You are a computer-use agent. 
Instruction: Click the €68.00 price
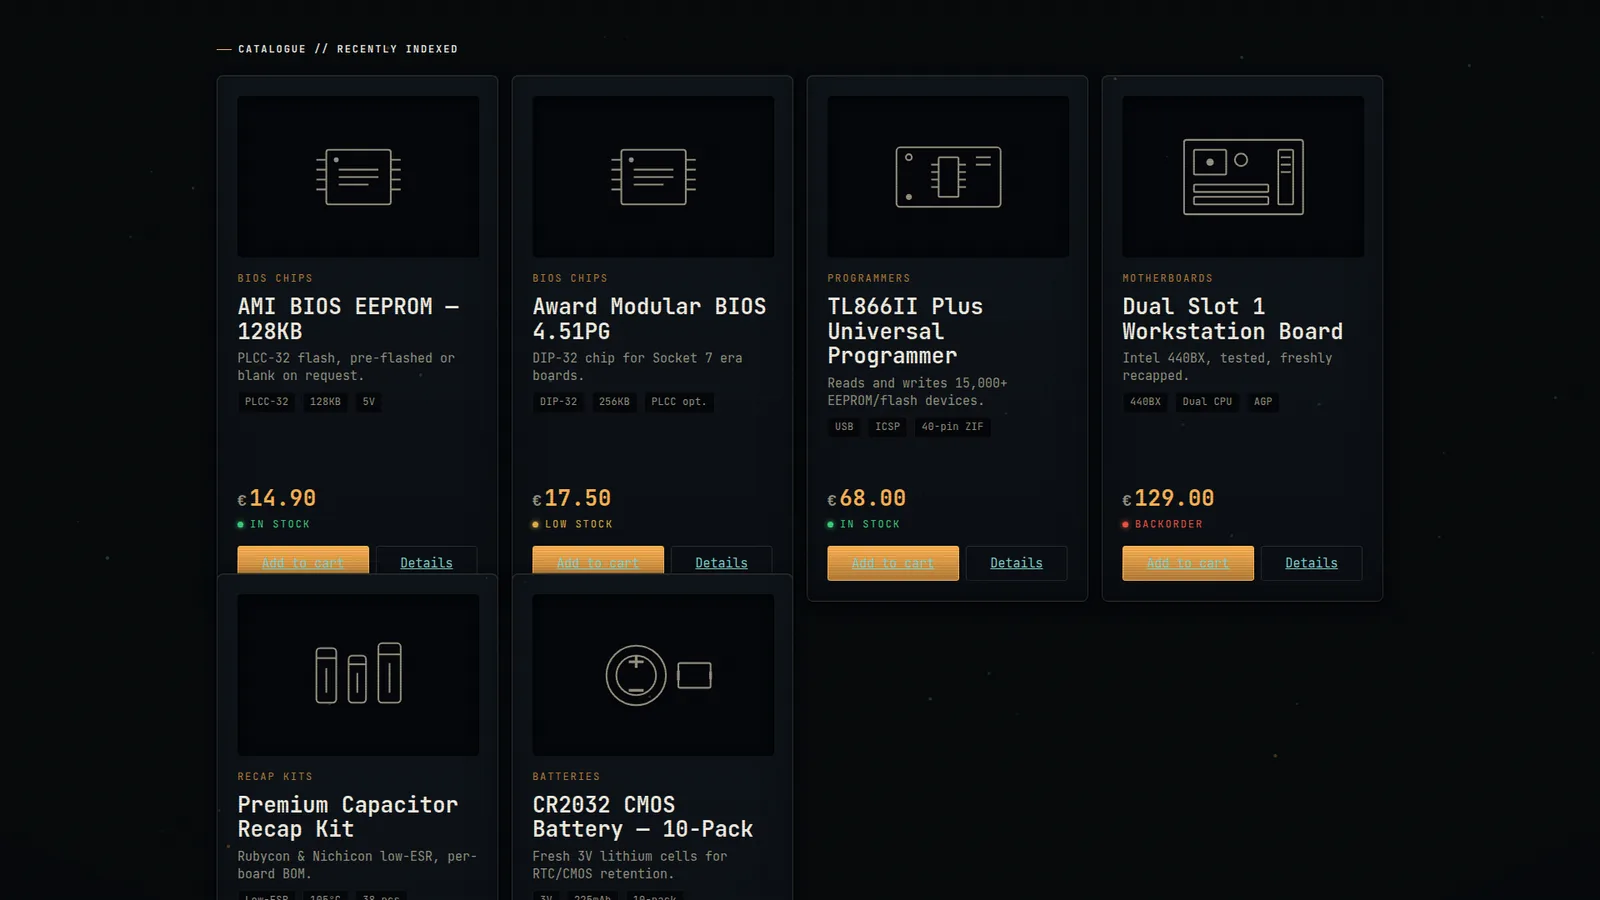click(867, 498)
